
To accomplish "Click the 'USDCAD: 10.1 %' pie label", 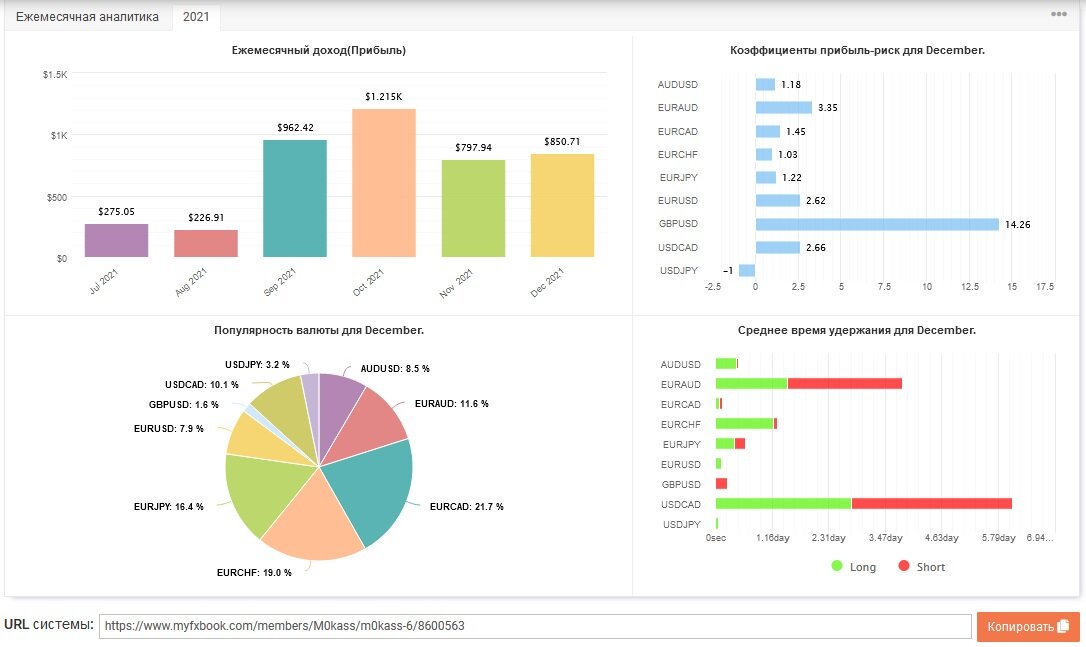I will (x=202, y=384).
